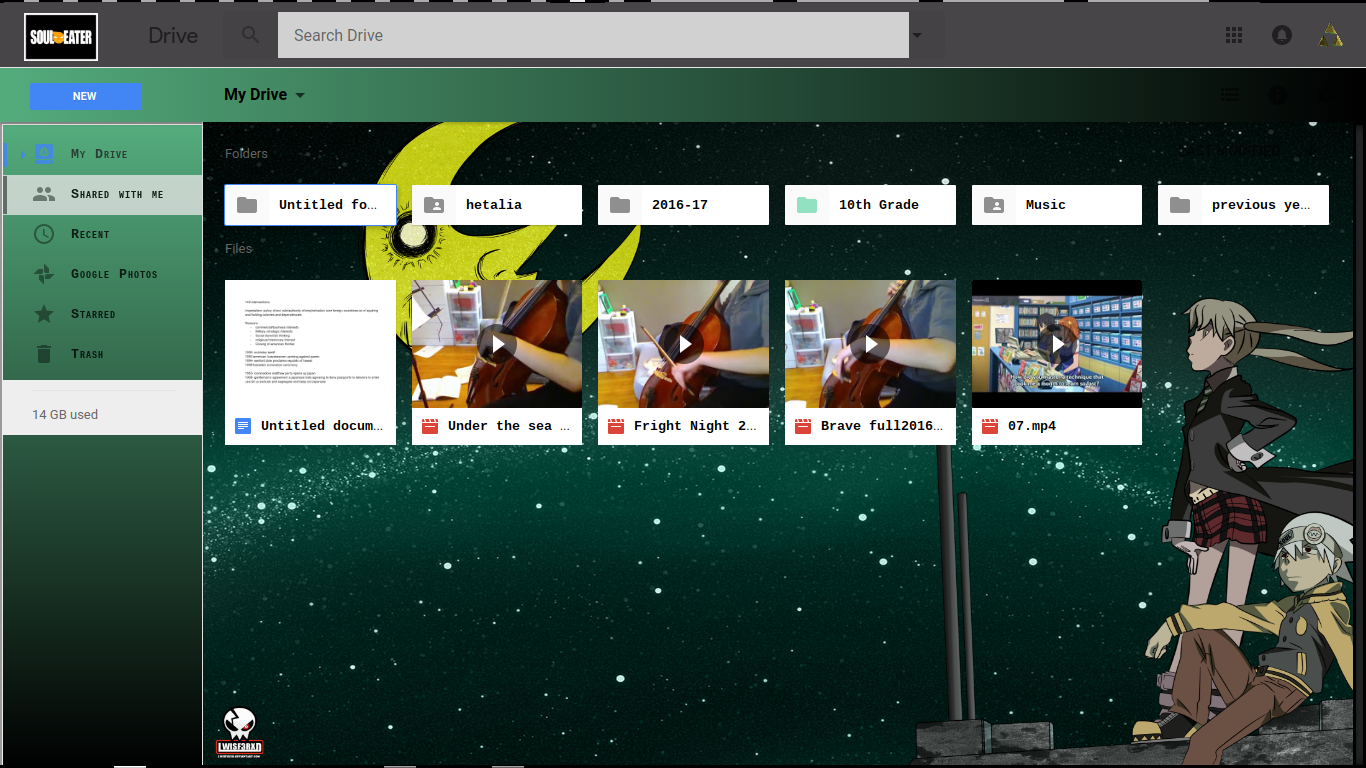Open Shared with me section

(103, 194)
